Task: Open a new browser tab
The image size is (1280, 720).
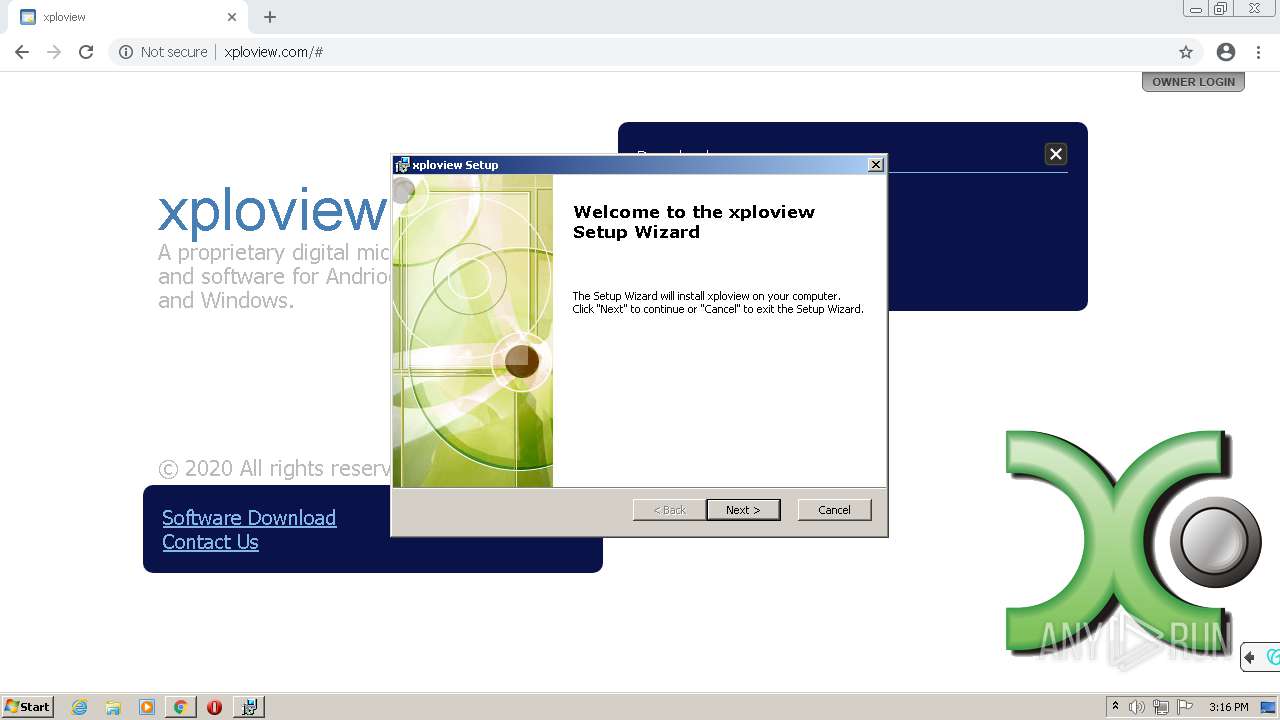Action: [270, 17]
